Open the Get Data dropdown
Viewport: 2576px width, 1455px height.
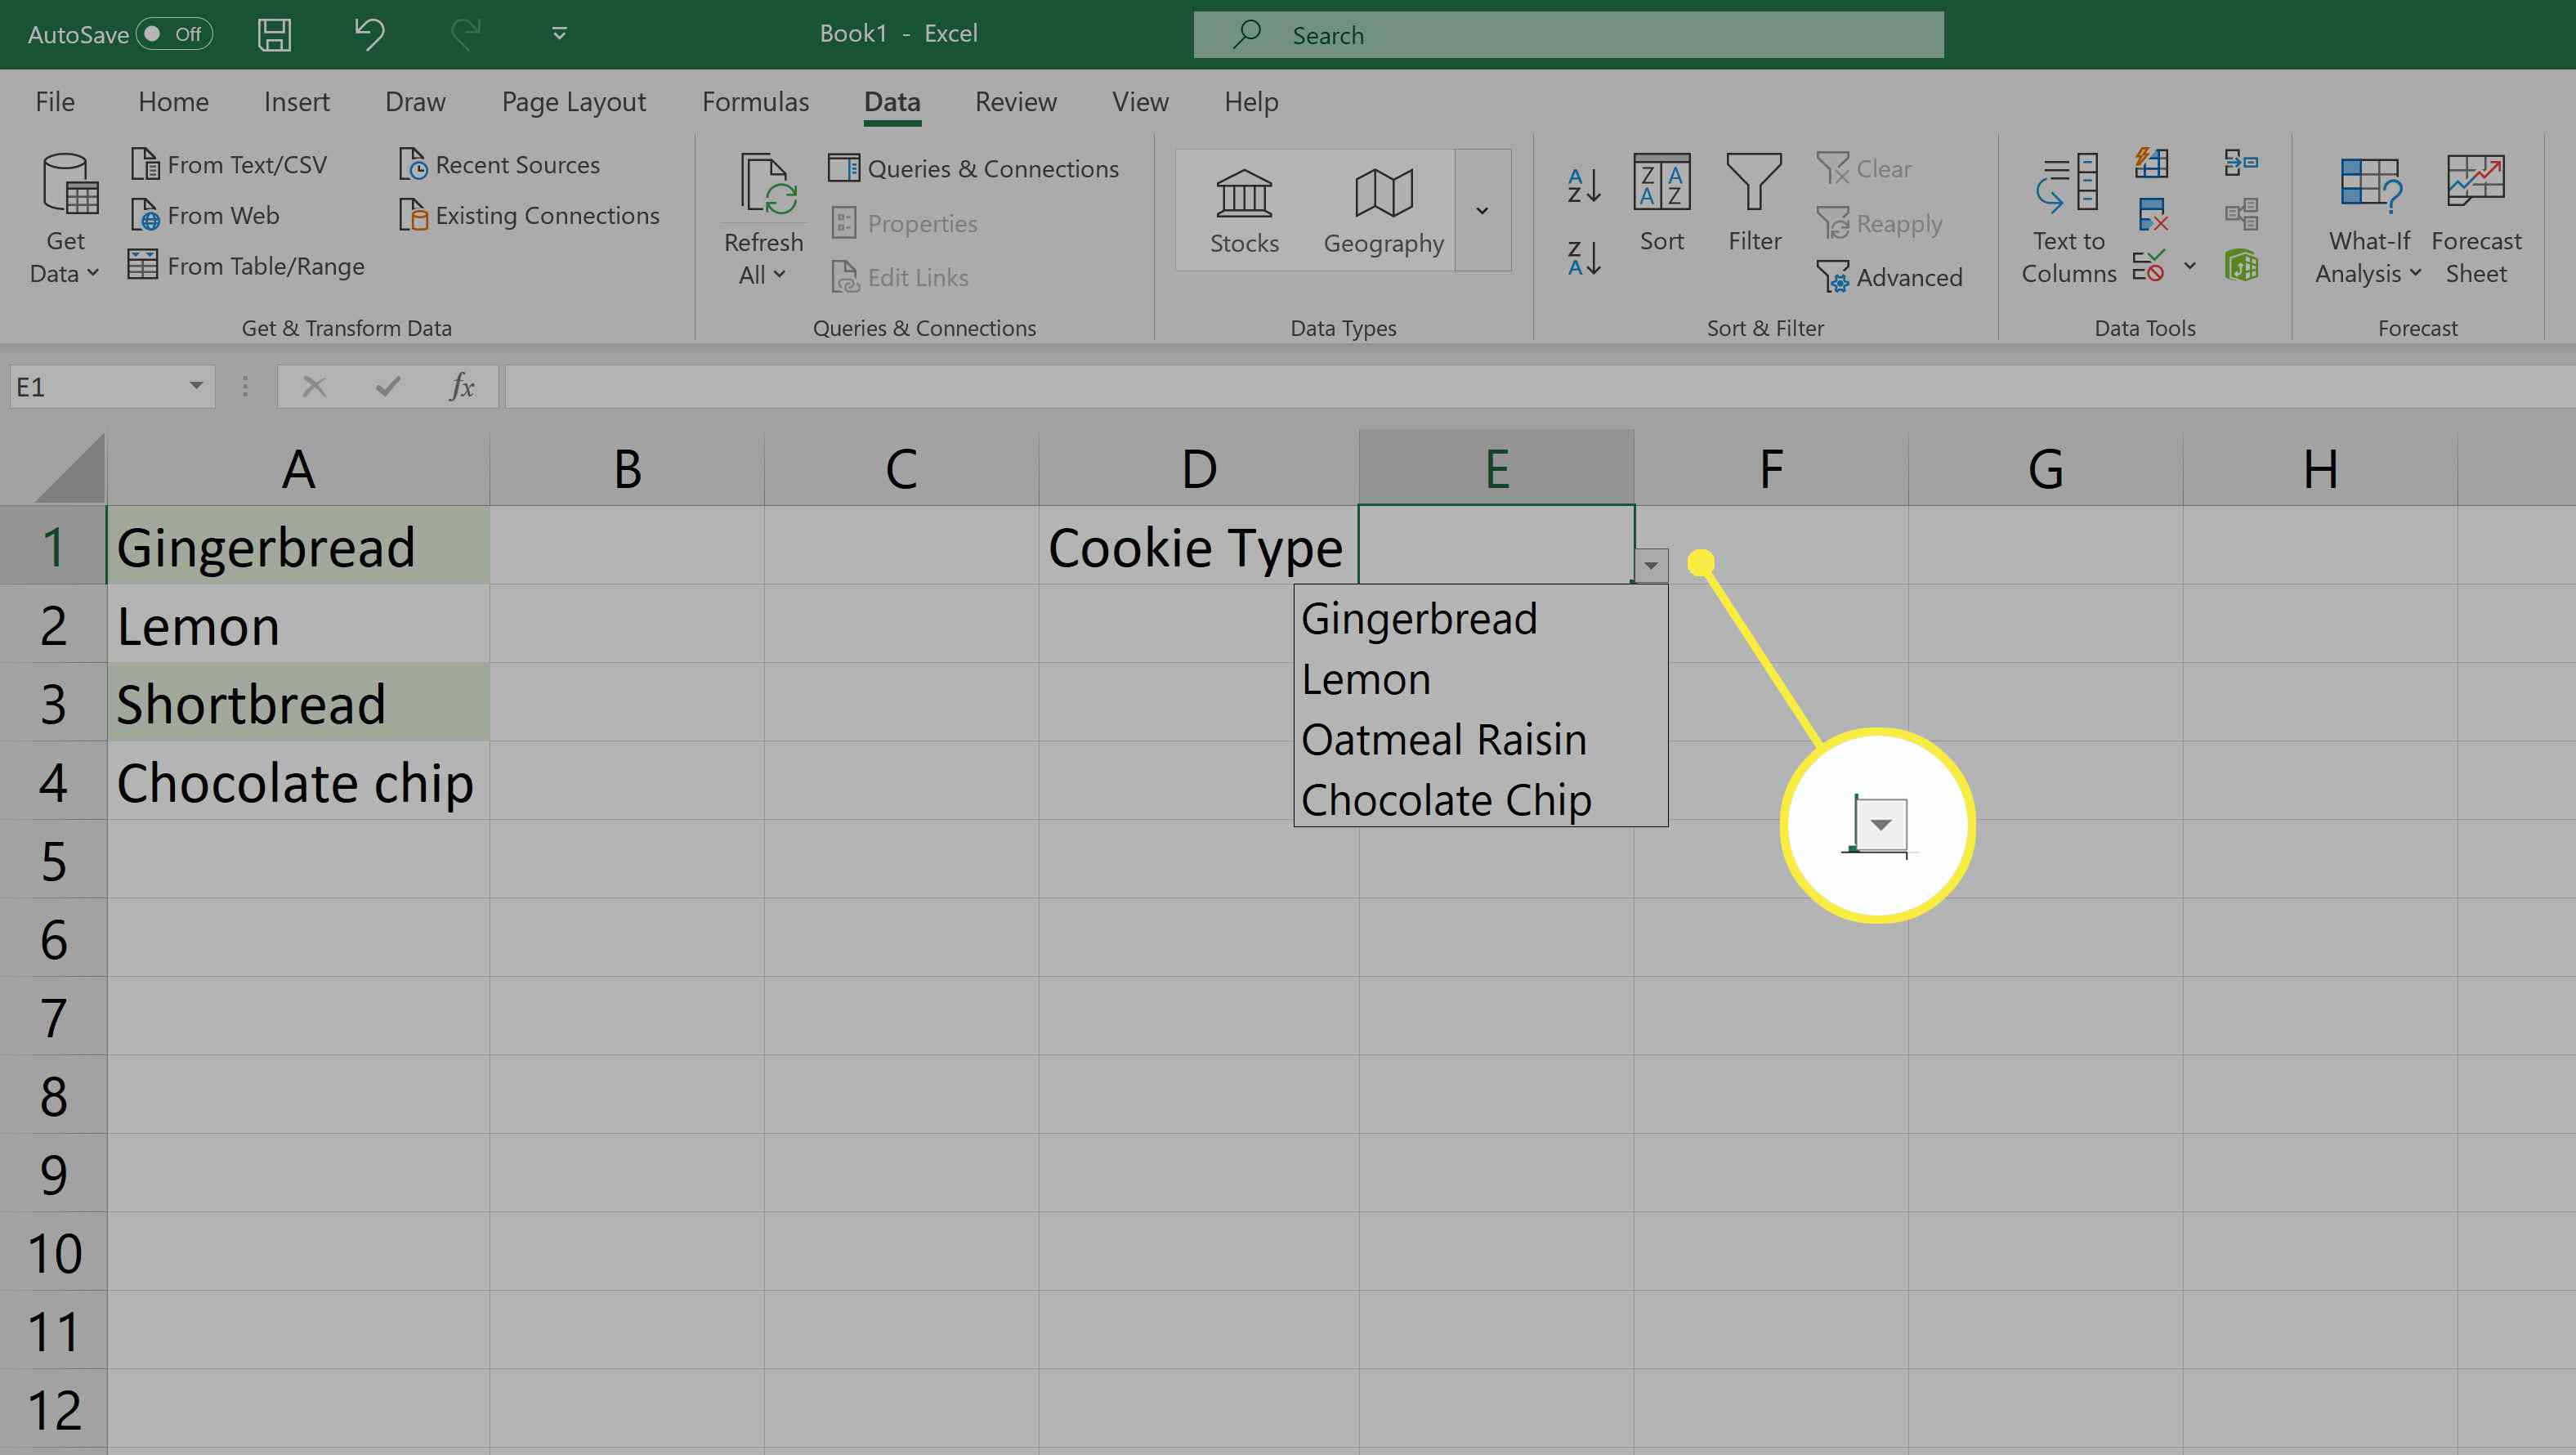pyautogui.click(x=65, y=219)
